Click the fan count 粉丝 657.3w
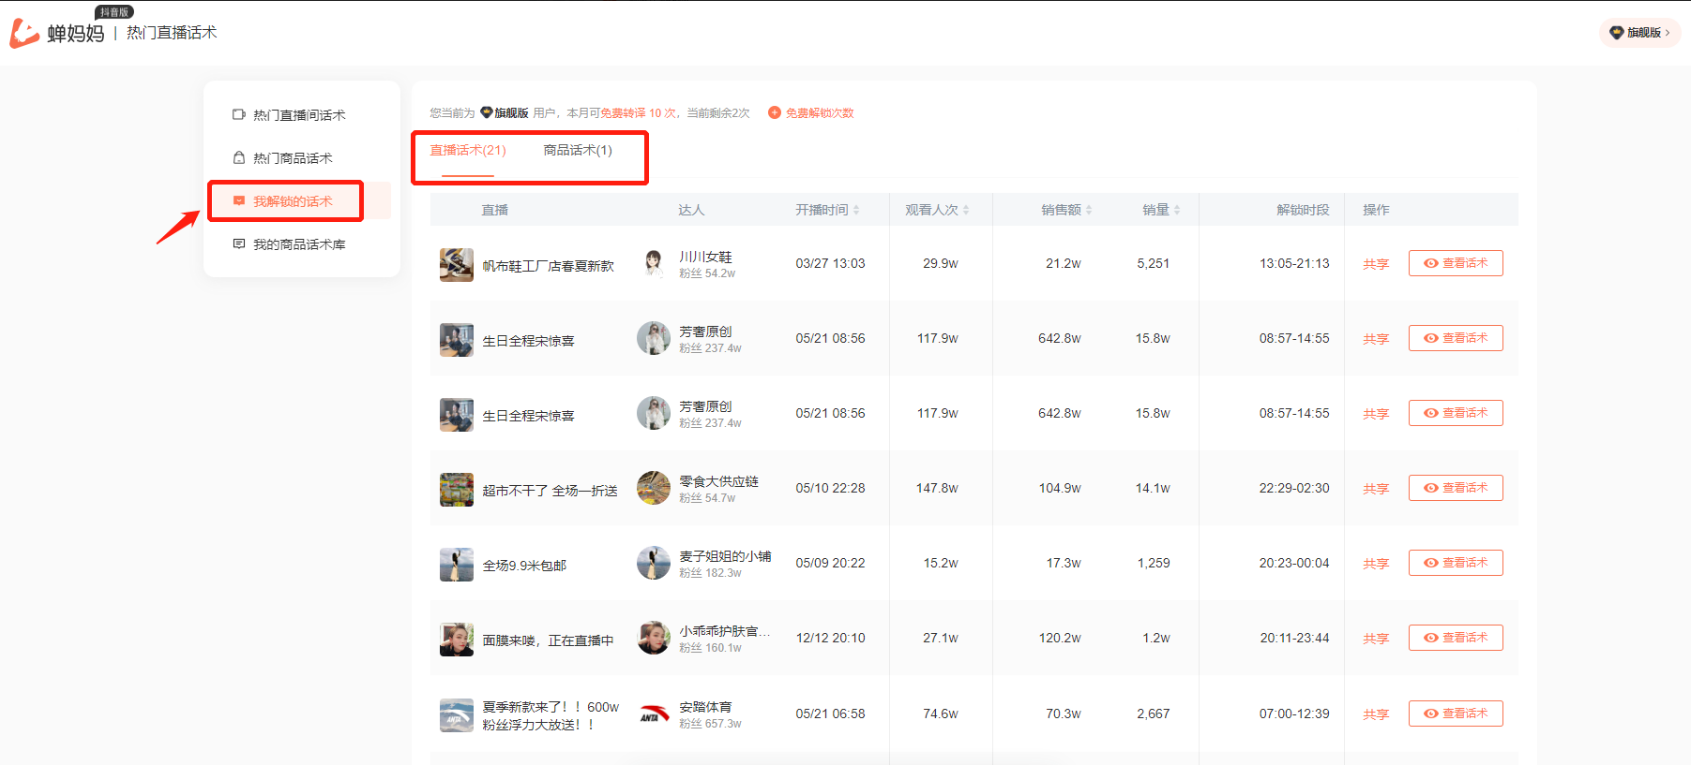 click(x=710, y=724)
